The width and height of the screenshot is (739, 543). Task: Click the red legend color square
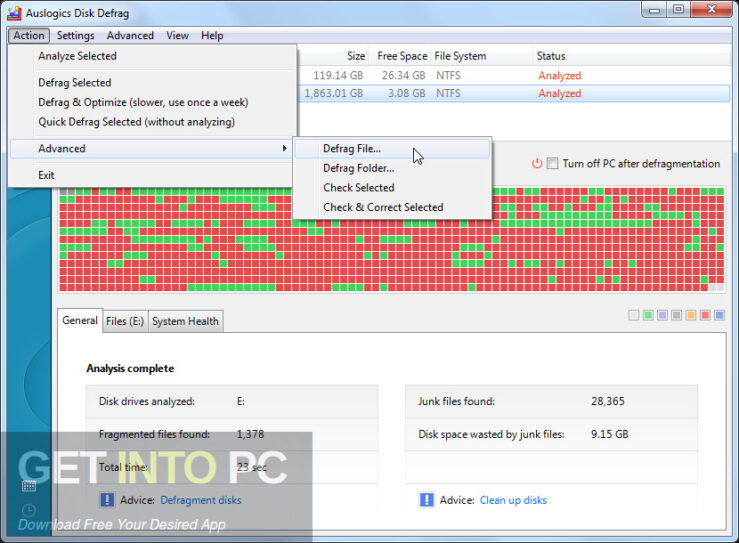[705, 315]
